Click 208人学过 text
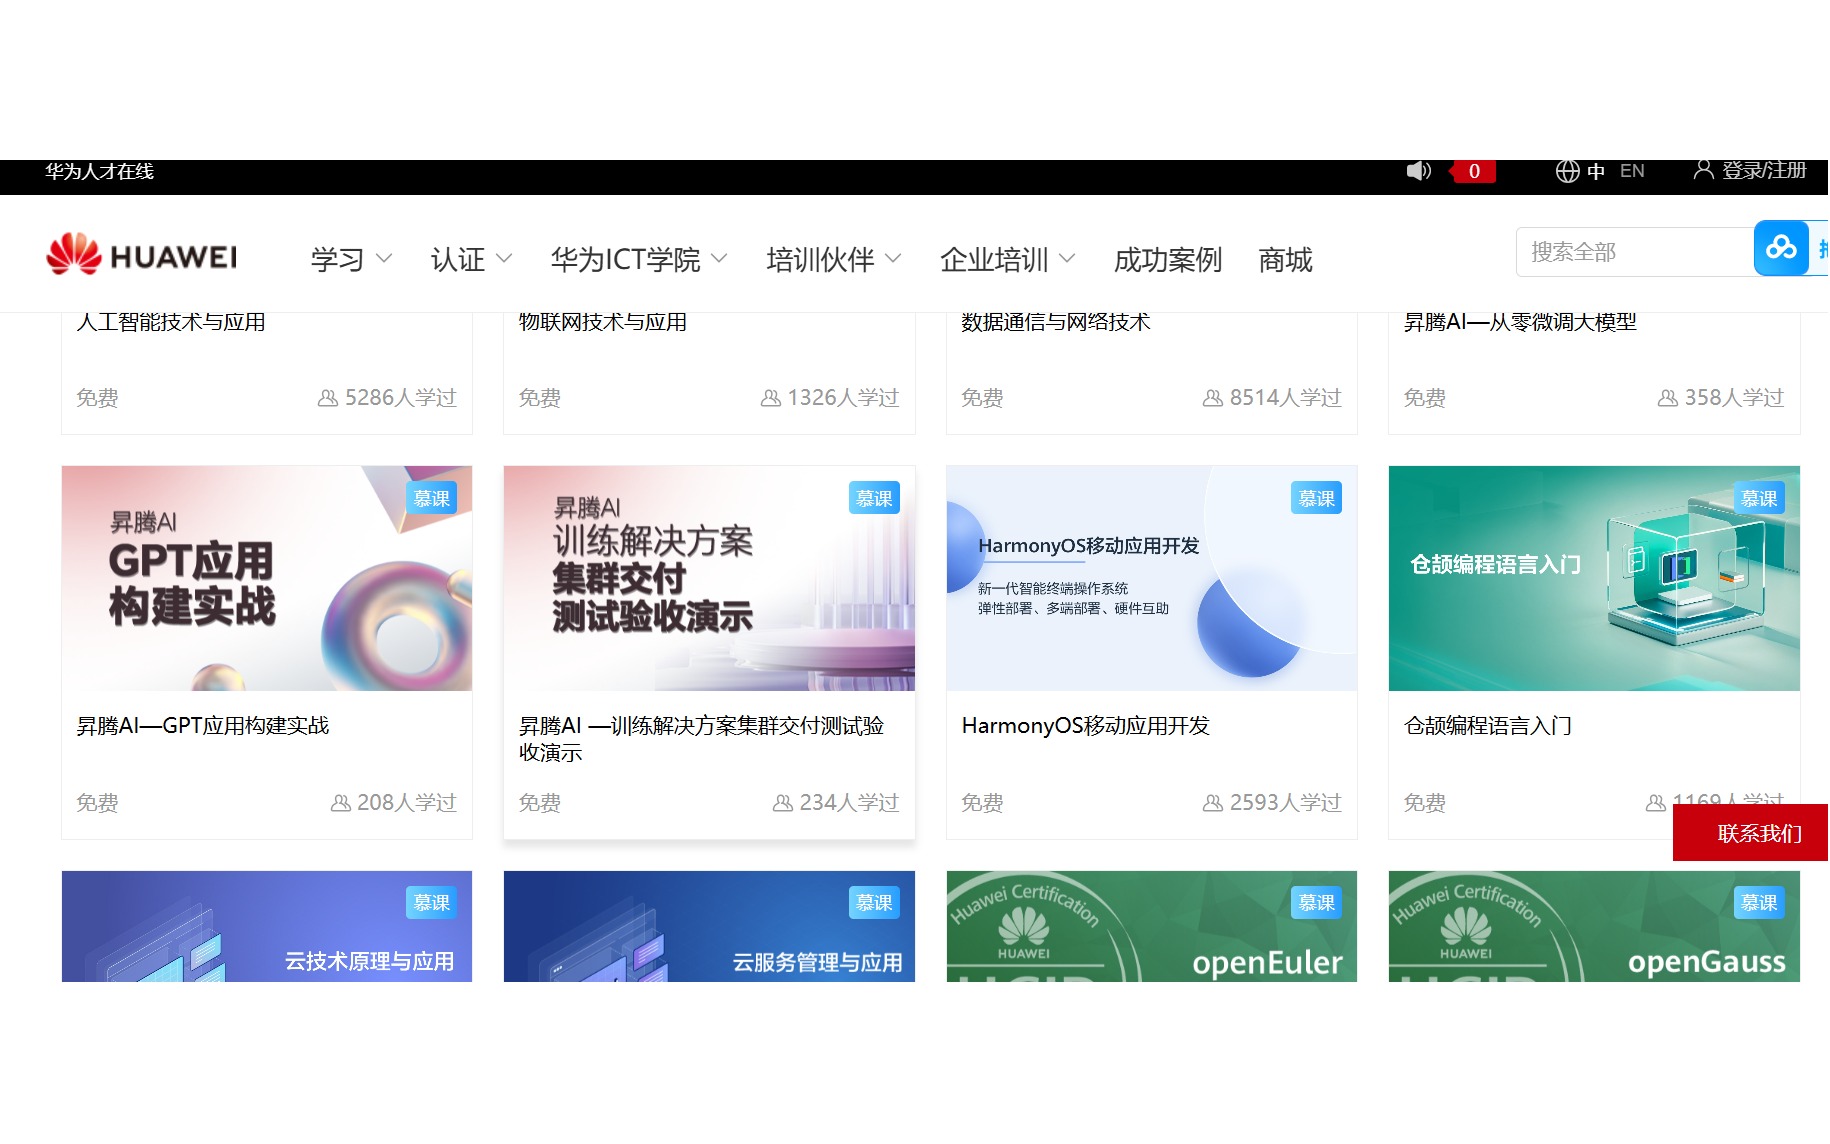Viewport: 1830px width, 1144px height. pyautogui.click(x=407, y=803)
